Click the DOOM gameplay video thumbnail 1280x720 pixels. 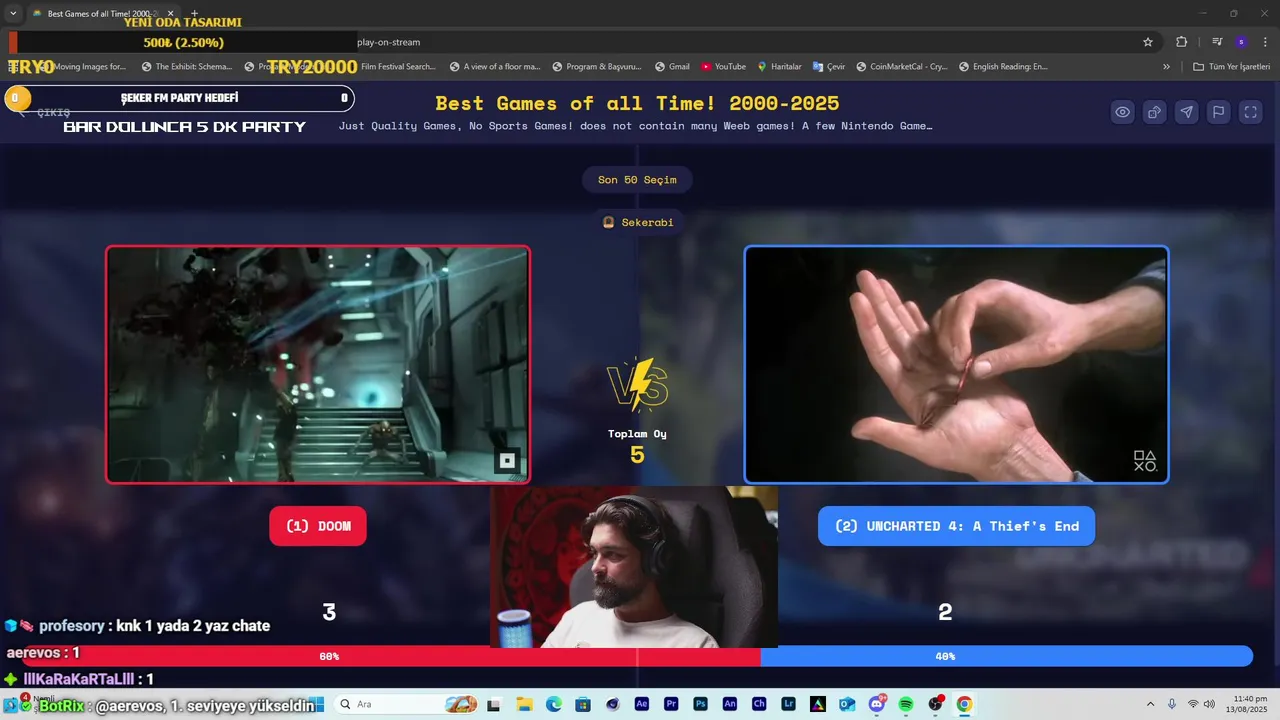[318, 364]
